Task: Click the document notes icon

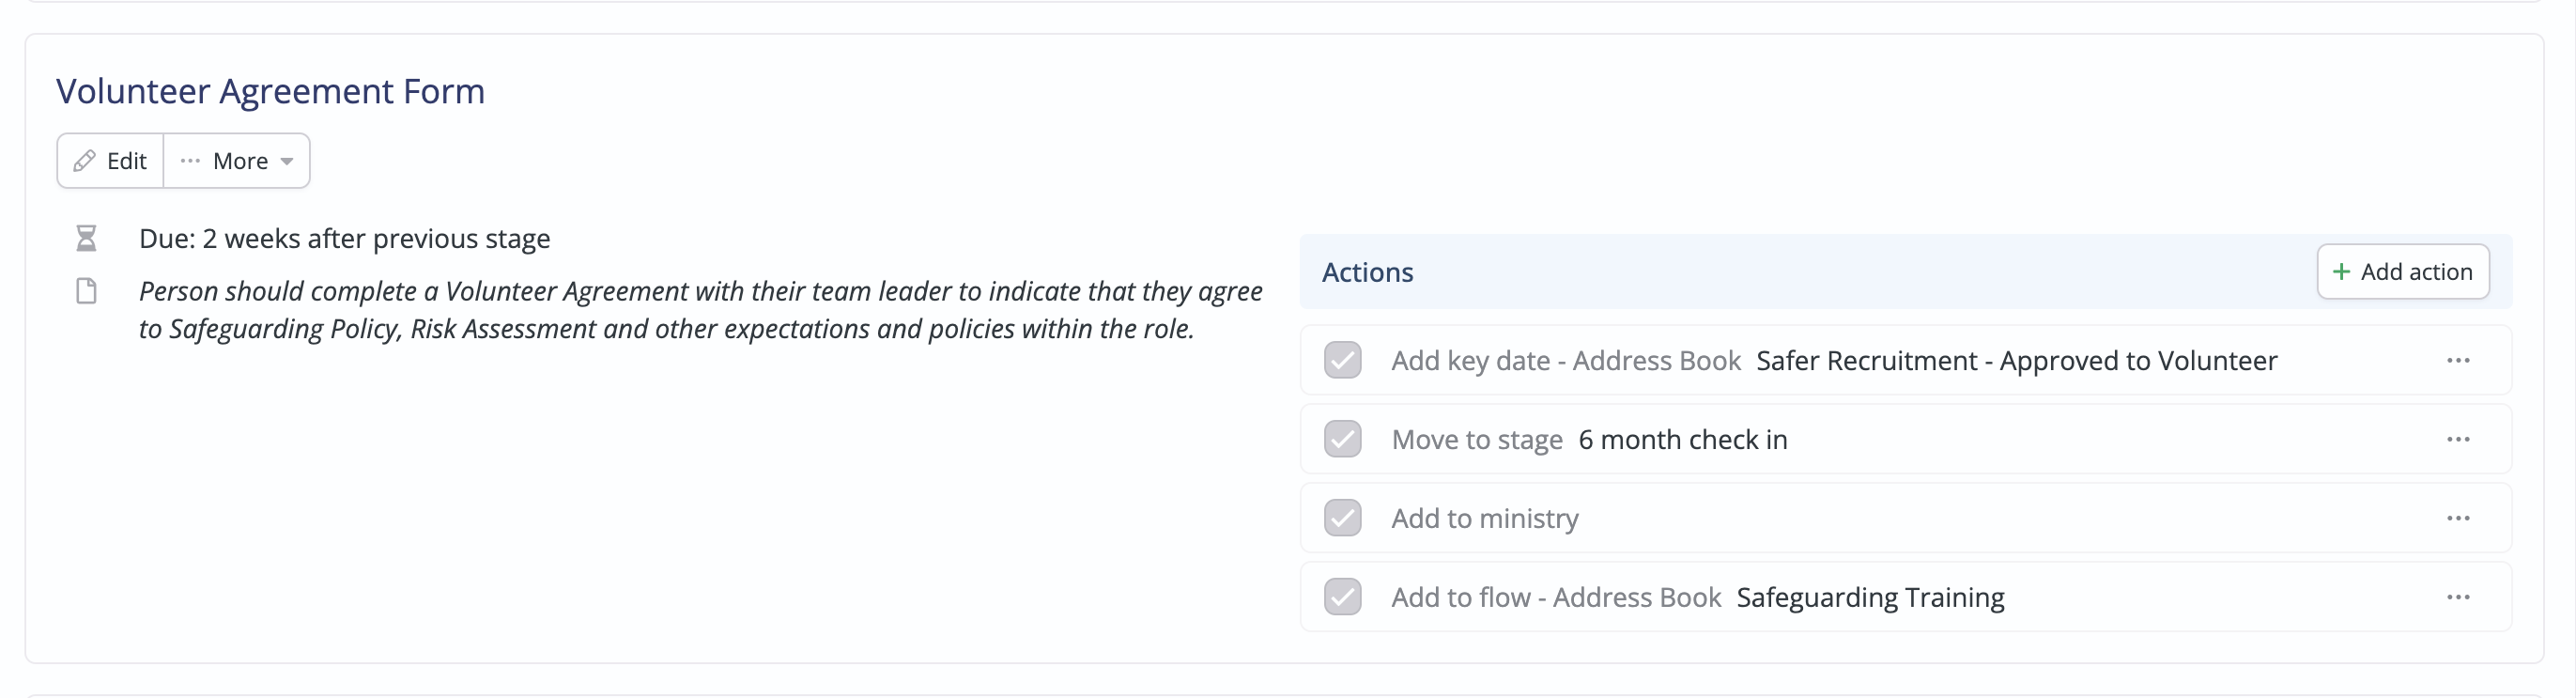Action: click(x=86, y=291)
